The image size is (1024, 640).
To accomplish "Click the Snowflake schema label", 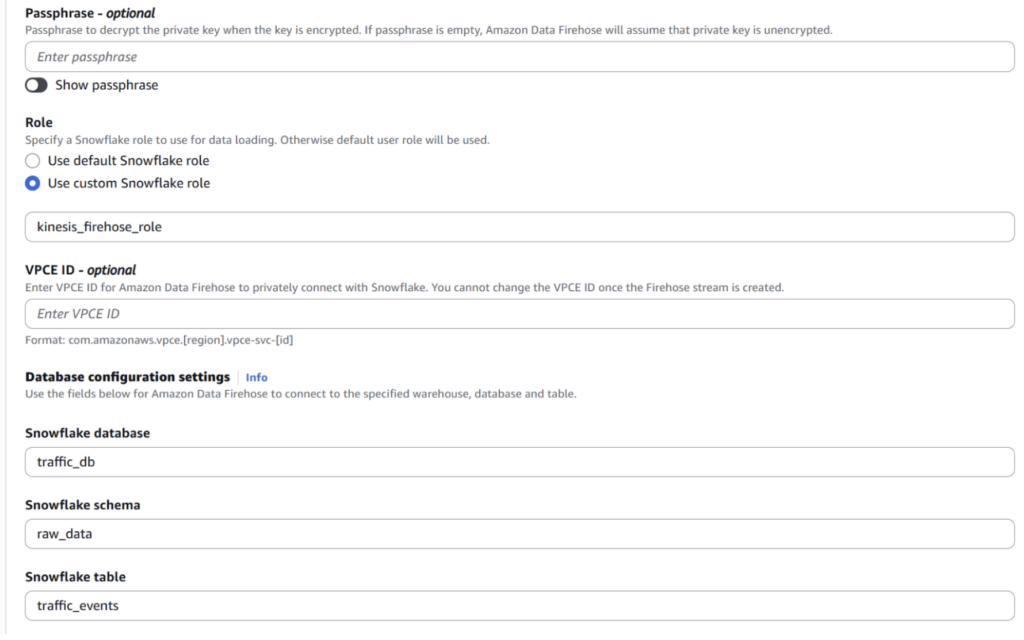I will point(82,505).
